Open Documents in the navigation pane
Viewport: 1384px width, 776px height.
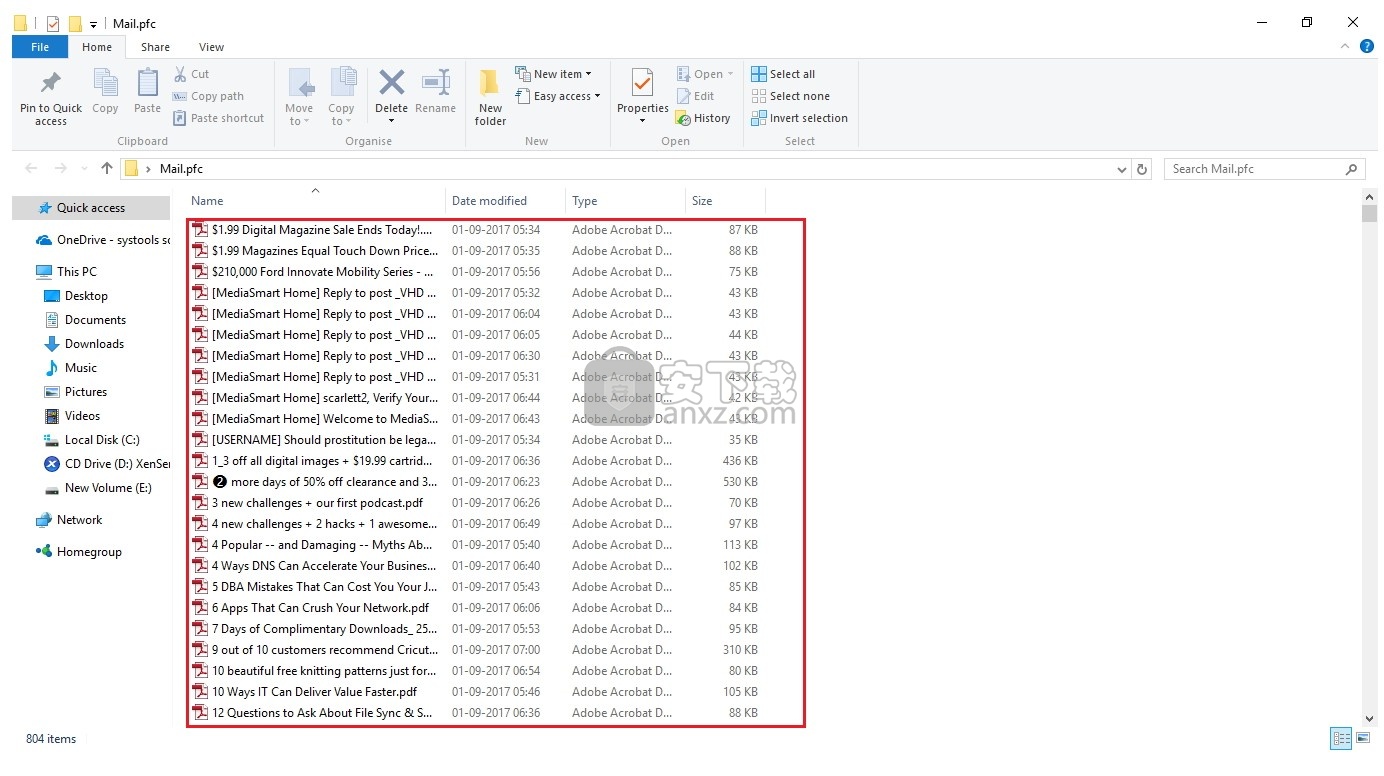[85, 320]
